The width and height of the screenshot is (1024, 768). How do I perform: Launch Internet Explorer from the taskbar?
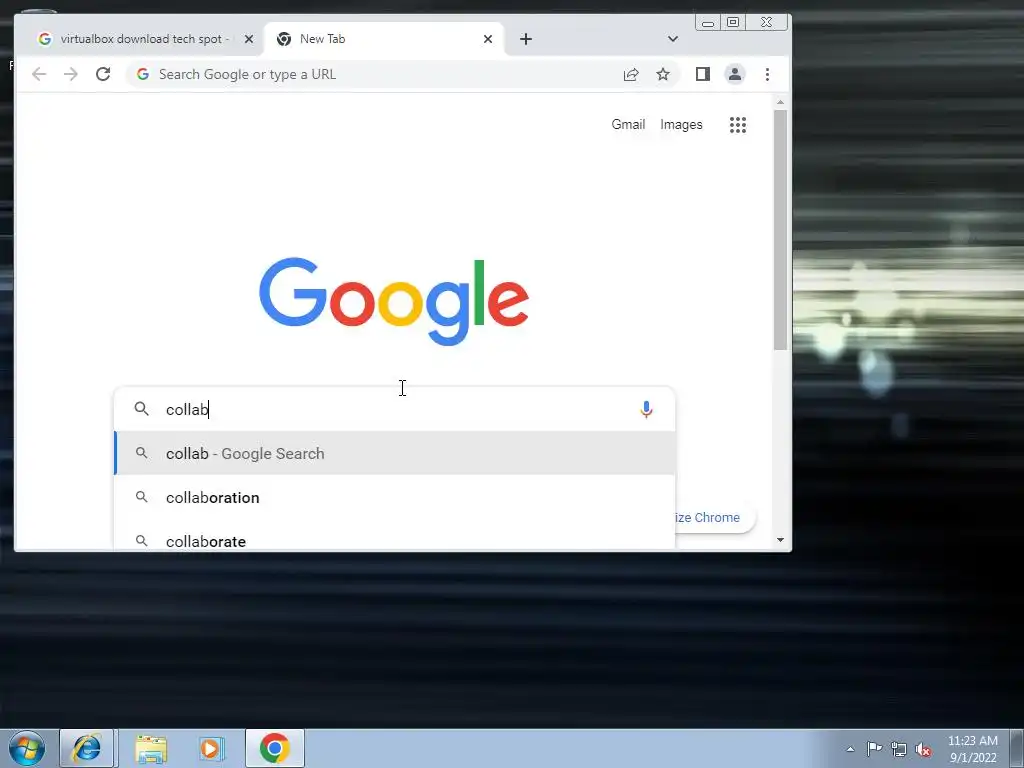(x=87, y=748)
